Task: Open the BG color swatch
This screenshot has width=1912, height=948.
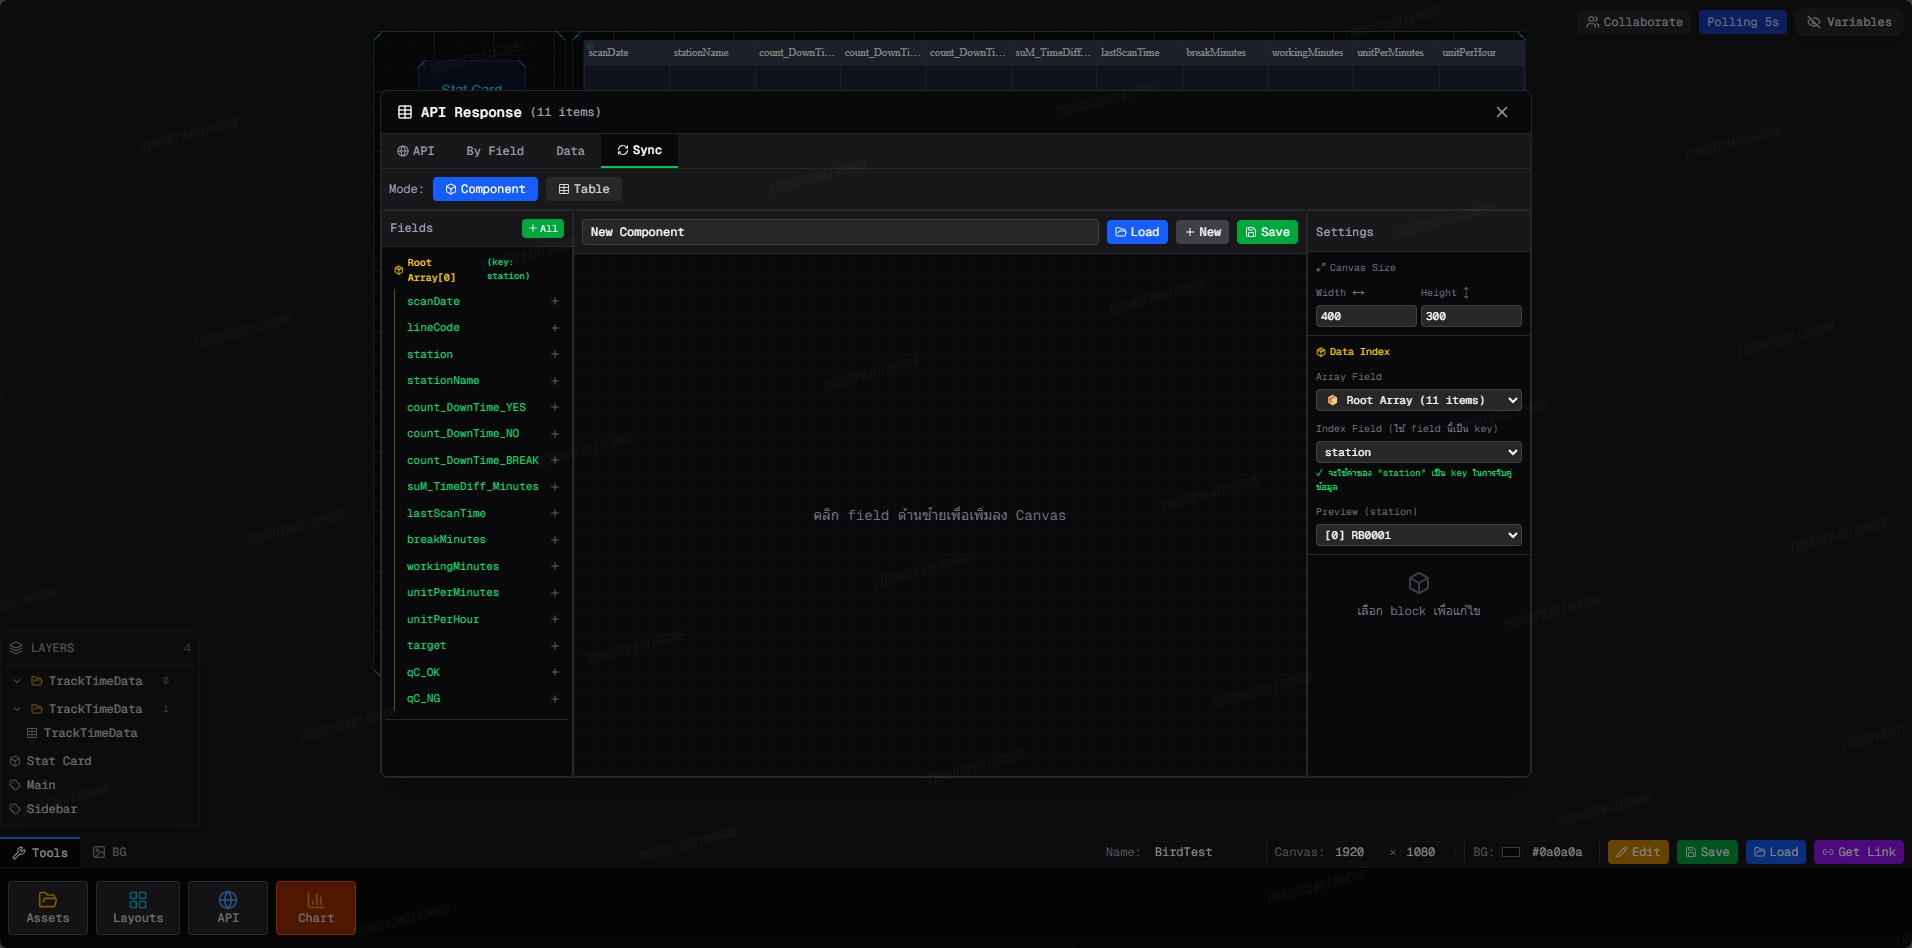Action: [1511, 852]
